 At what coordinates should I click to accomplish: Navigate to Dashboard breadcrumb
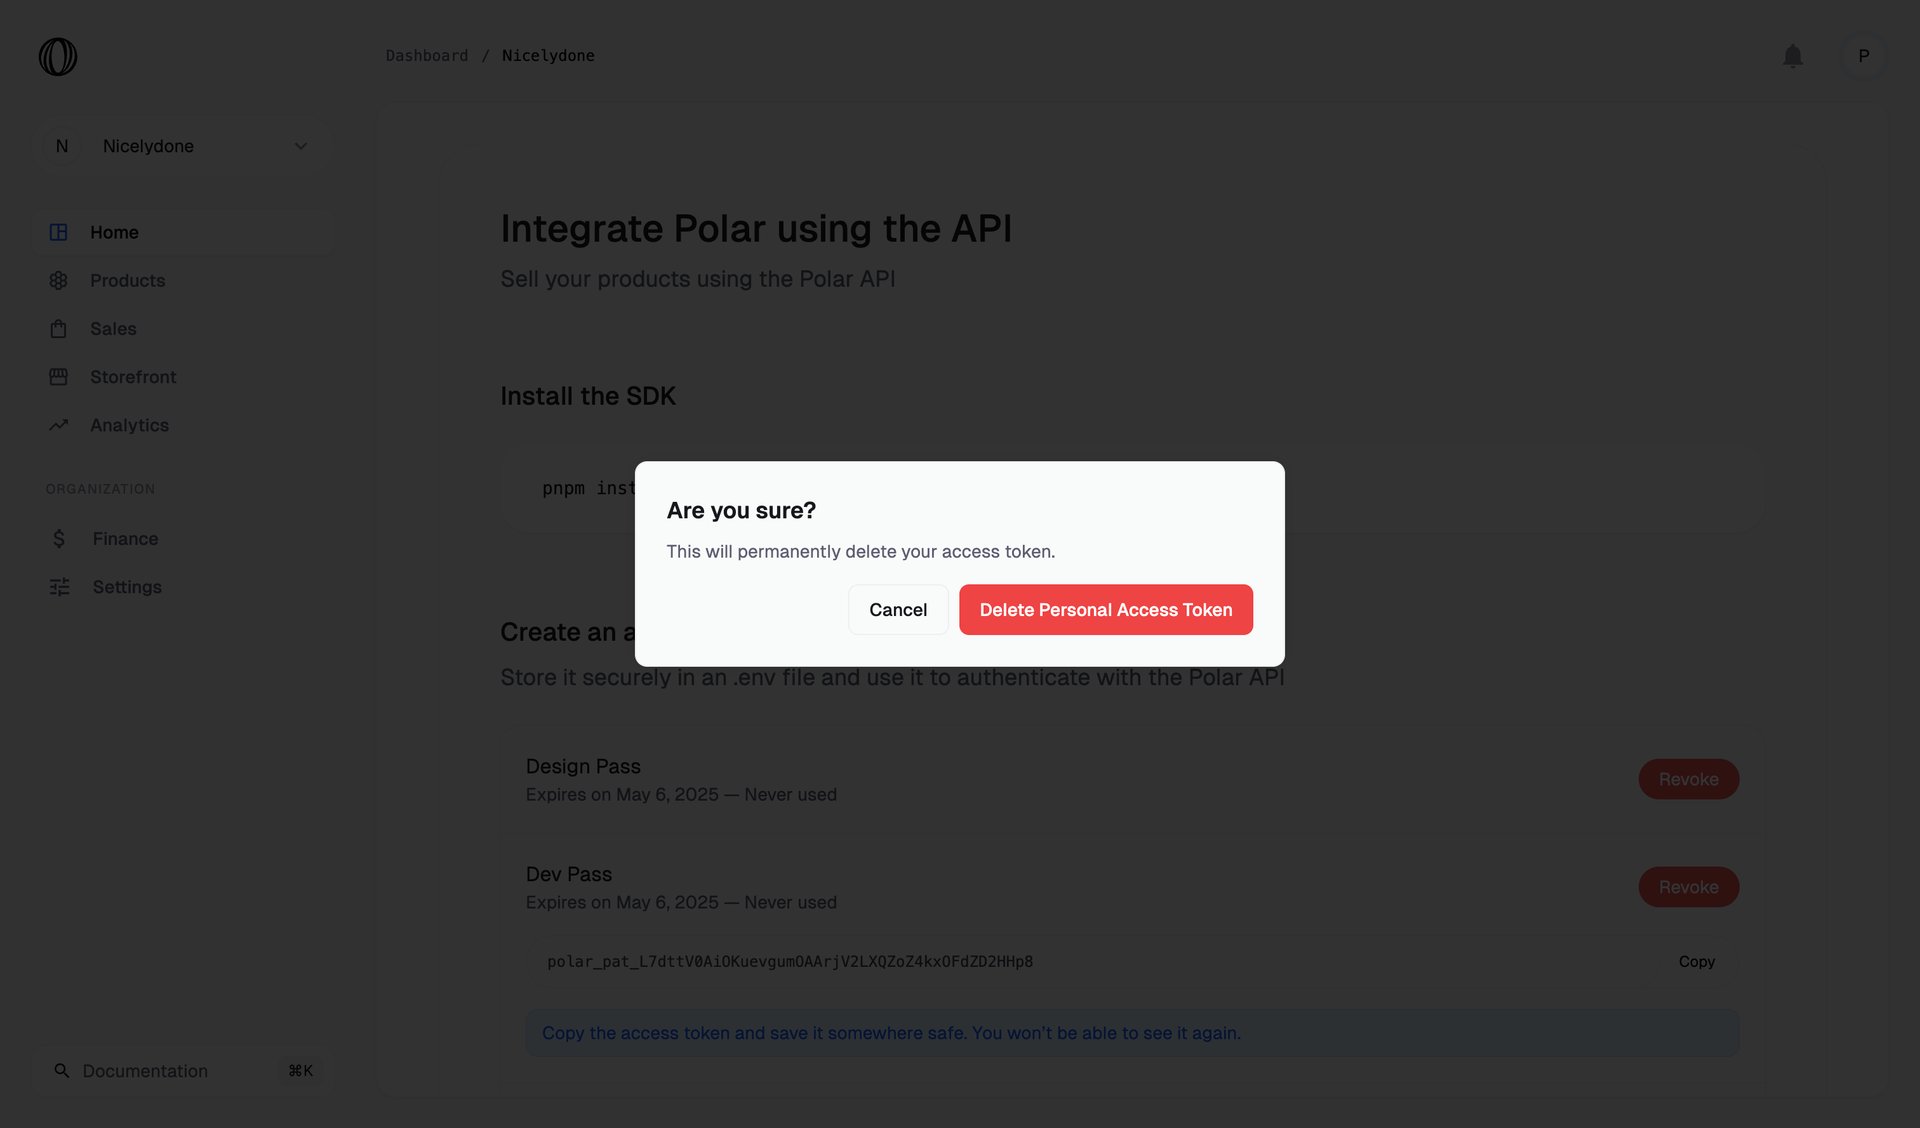pyautogui.click(x=427, y=55)
